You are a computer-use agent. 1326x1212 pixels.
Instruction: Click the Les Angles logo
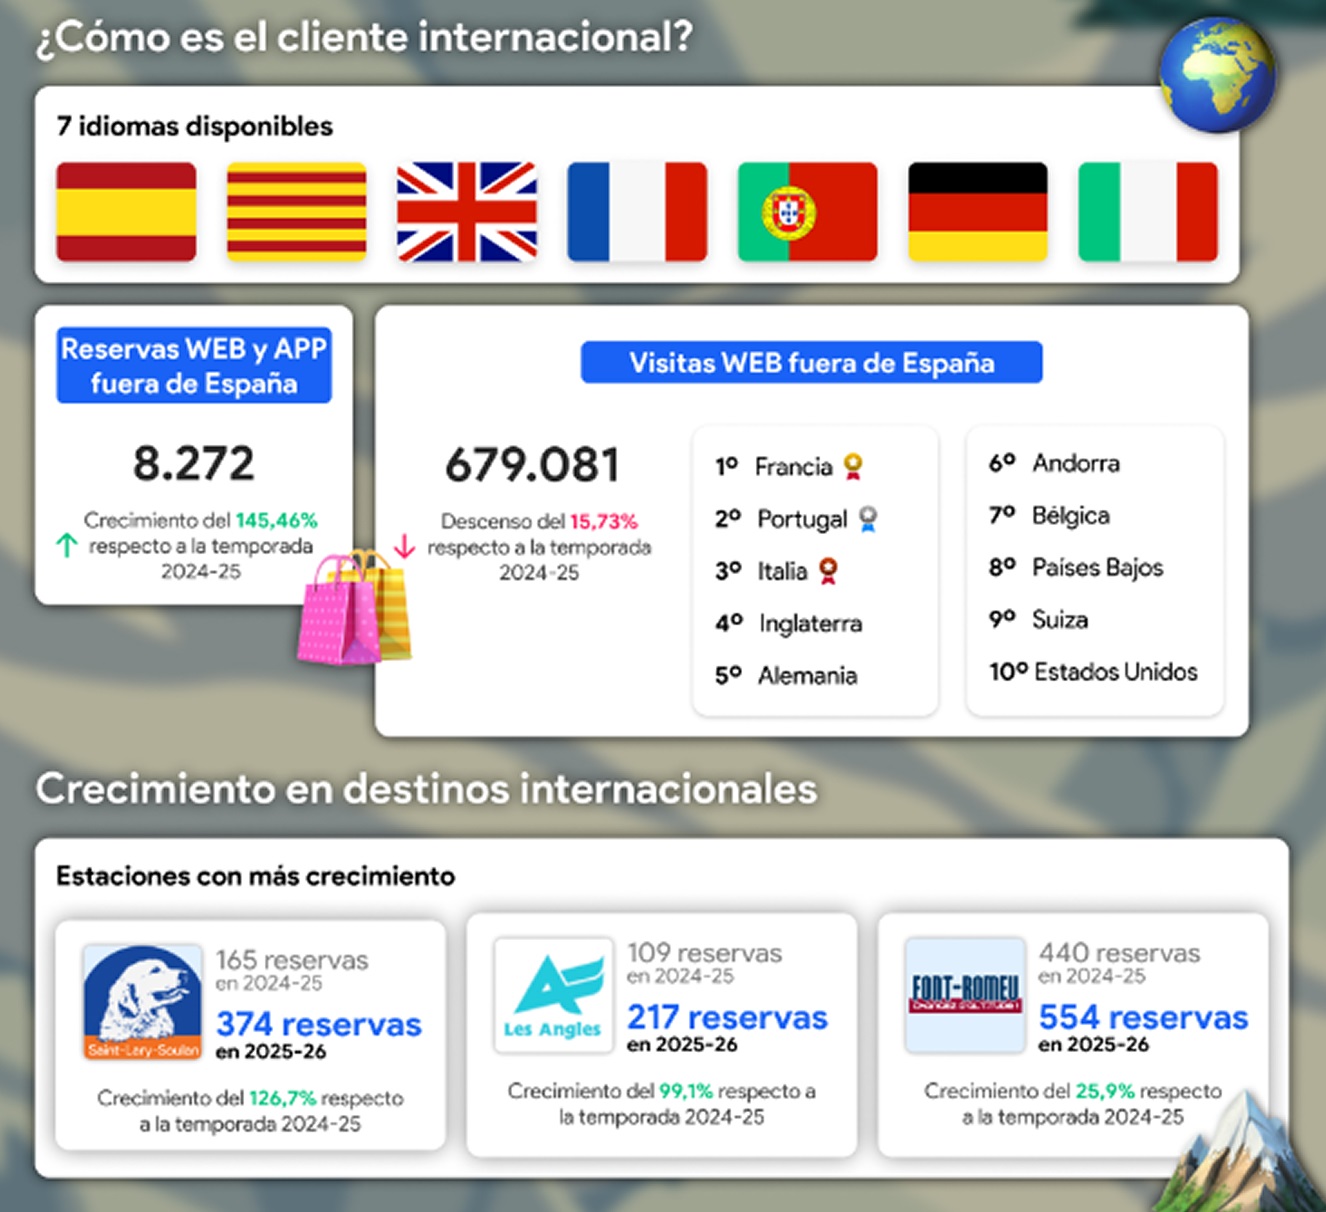click(x=554, y=995)
